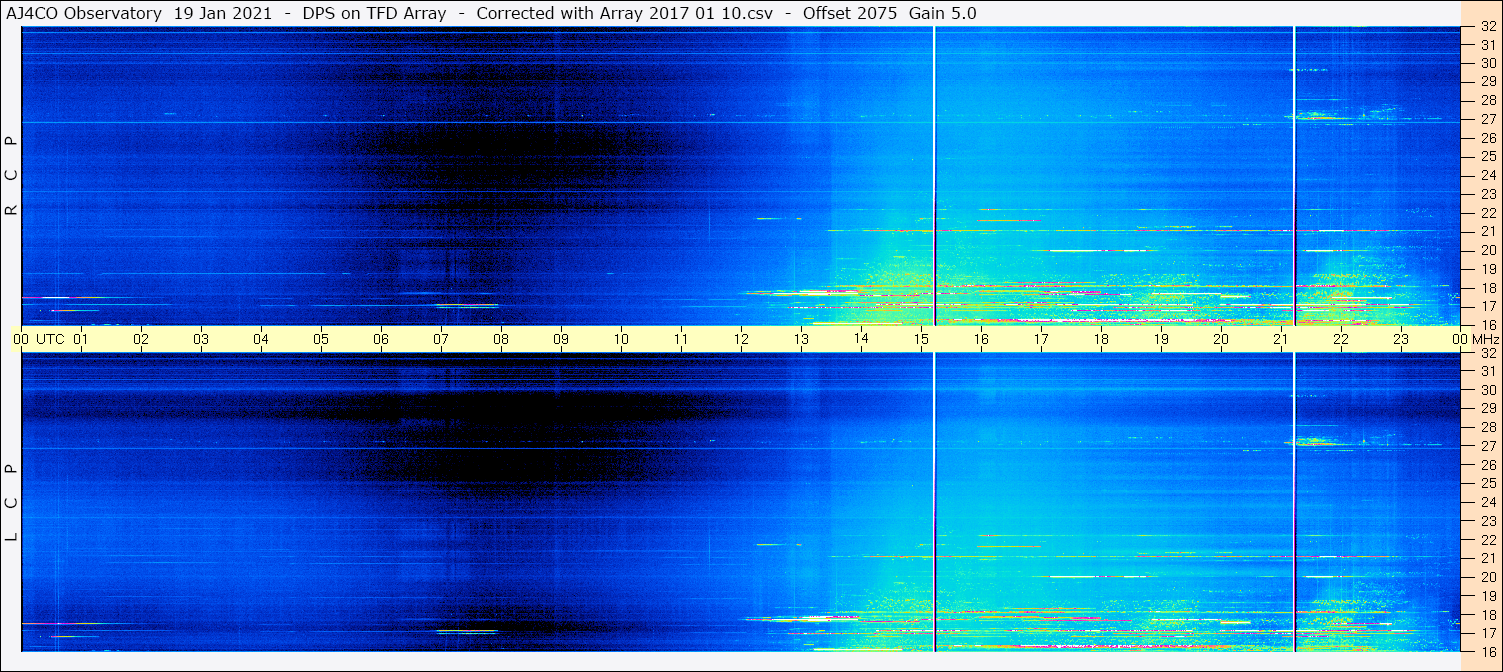Image resolution: width=1503 pixels, height=672 pixels.
Task: Select hour "09" on the UTC axis
Action: pos(561,339)
